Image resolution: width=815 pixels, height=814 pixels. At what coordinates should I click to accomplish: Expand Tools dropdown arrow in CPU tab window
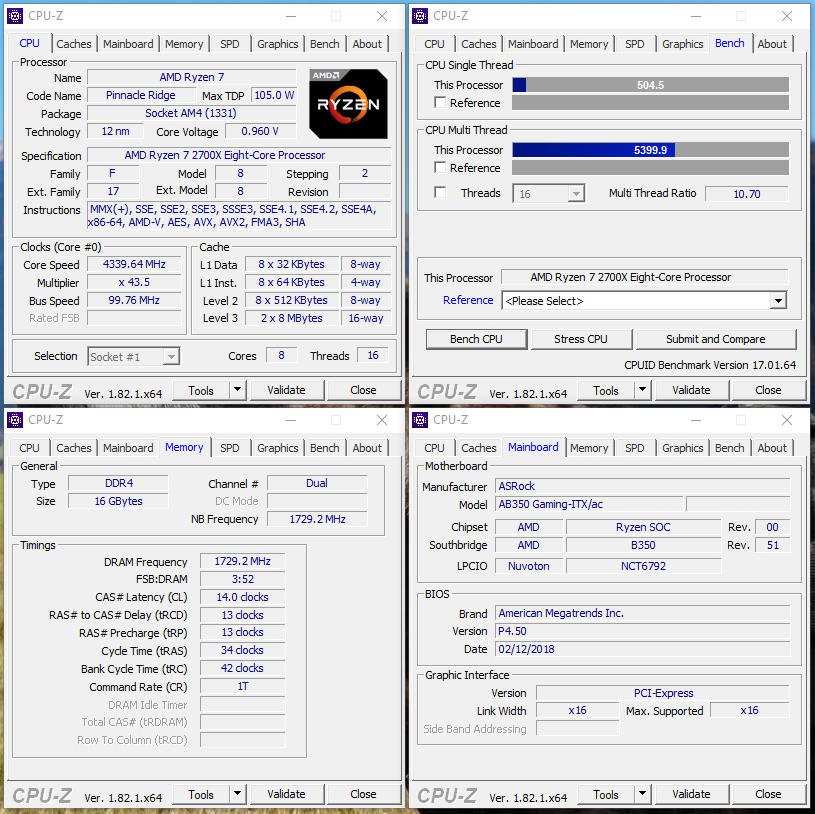[x=238, y=390]
